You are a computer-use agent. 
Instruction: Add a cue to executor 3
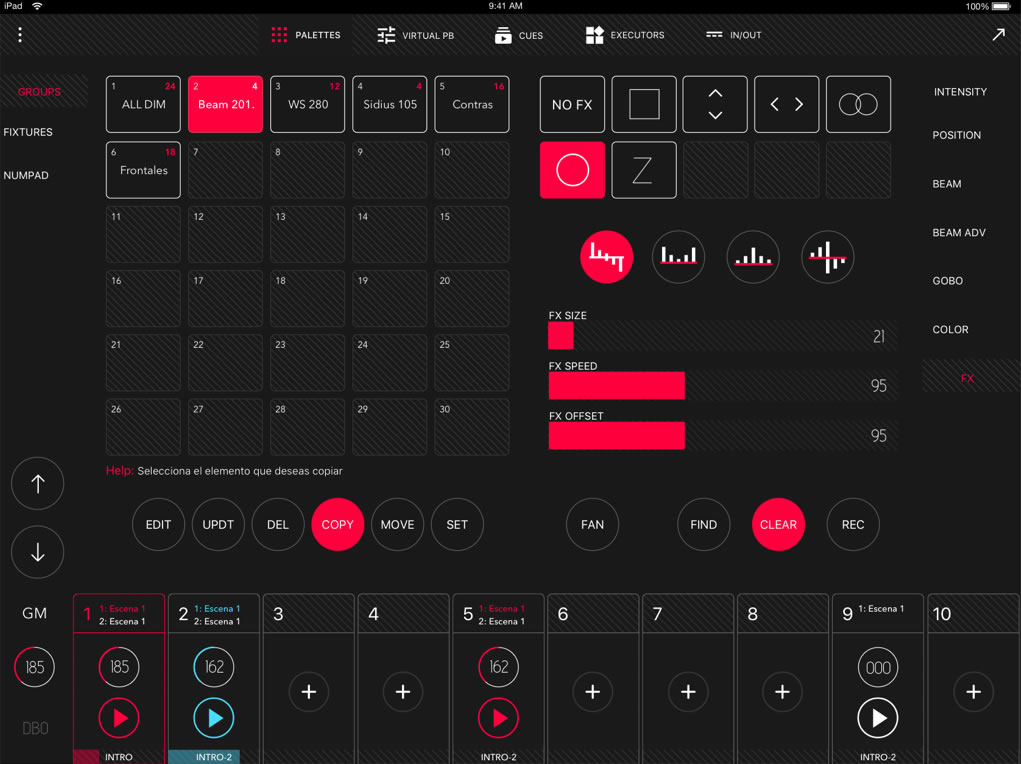[x=308, y=692]
